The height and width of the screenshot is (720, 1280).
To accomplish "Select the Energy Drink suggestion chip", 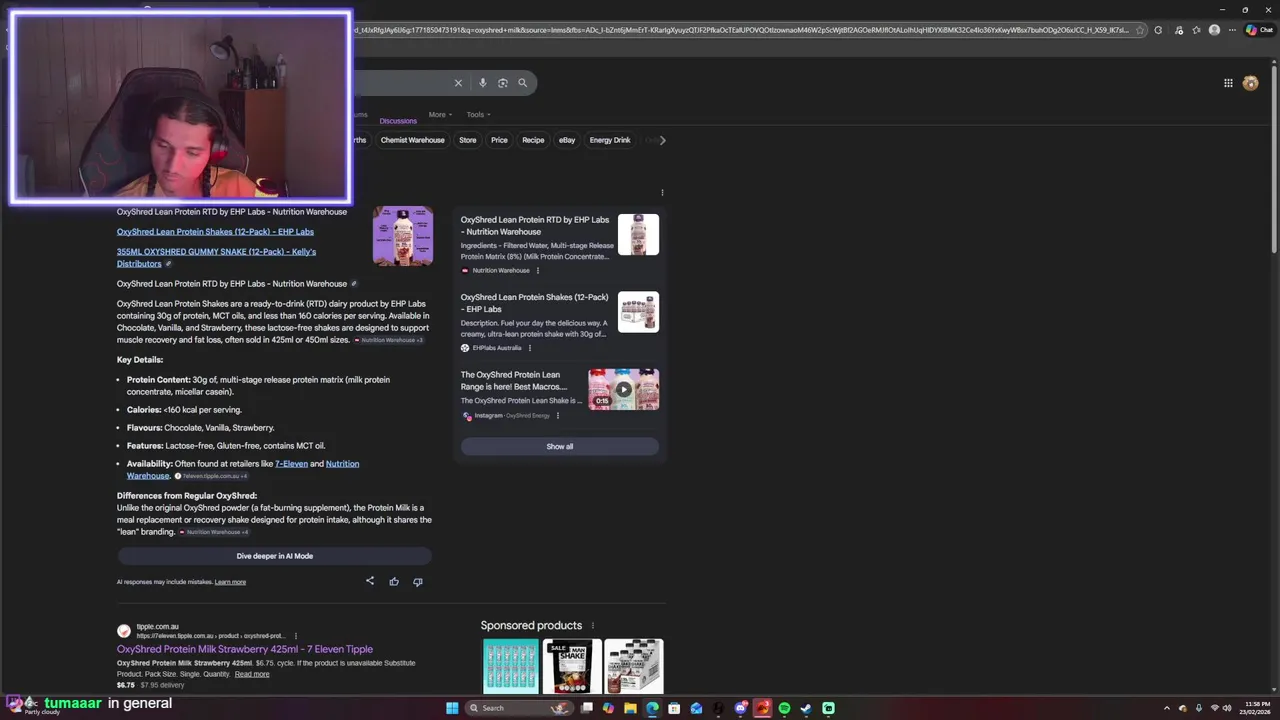I will tap(610, 140).
